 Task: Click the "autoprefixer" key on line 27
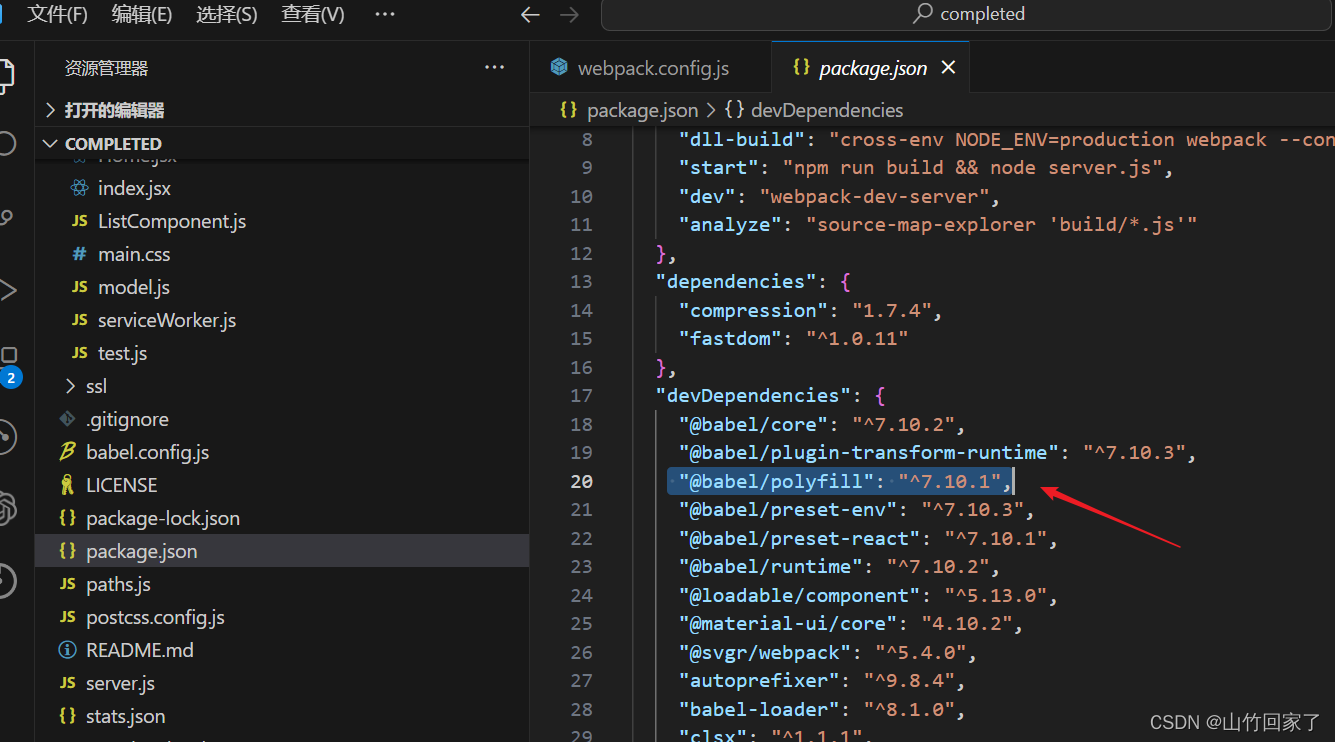pos(759,680)
